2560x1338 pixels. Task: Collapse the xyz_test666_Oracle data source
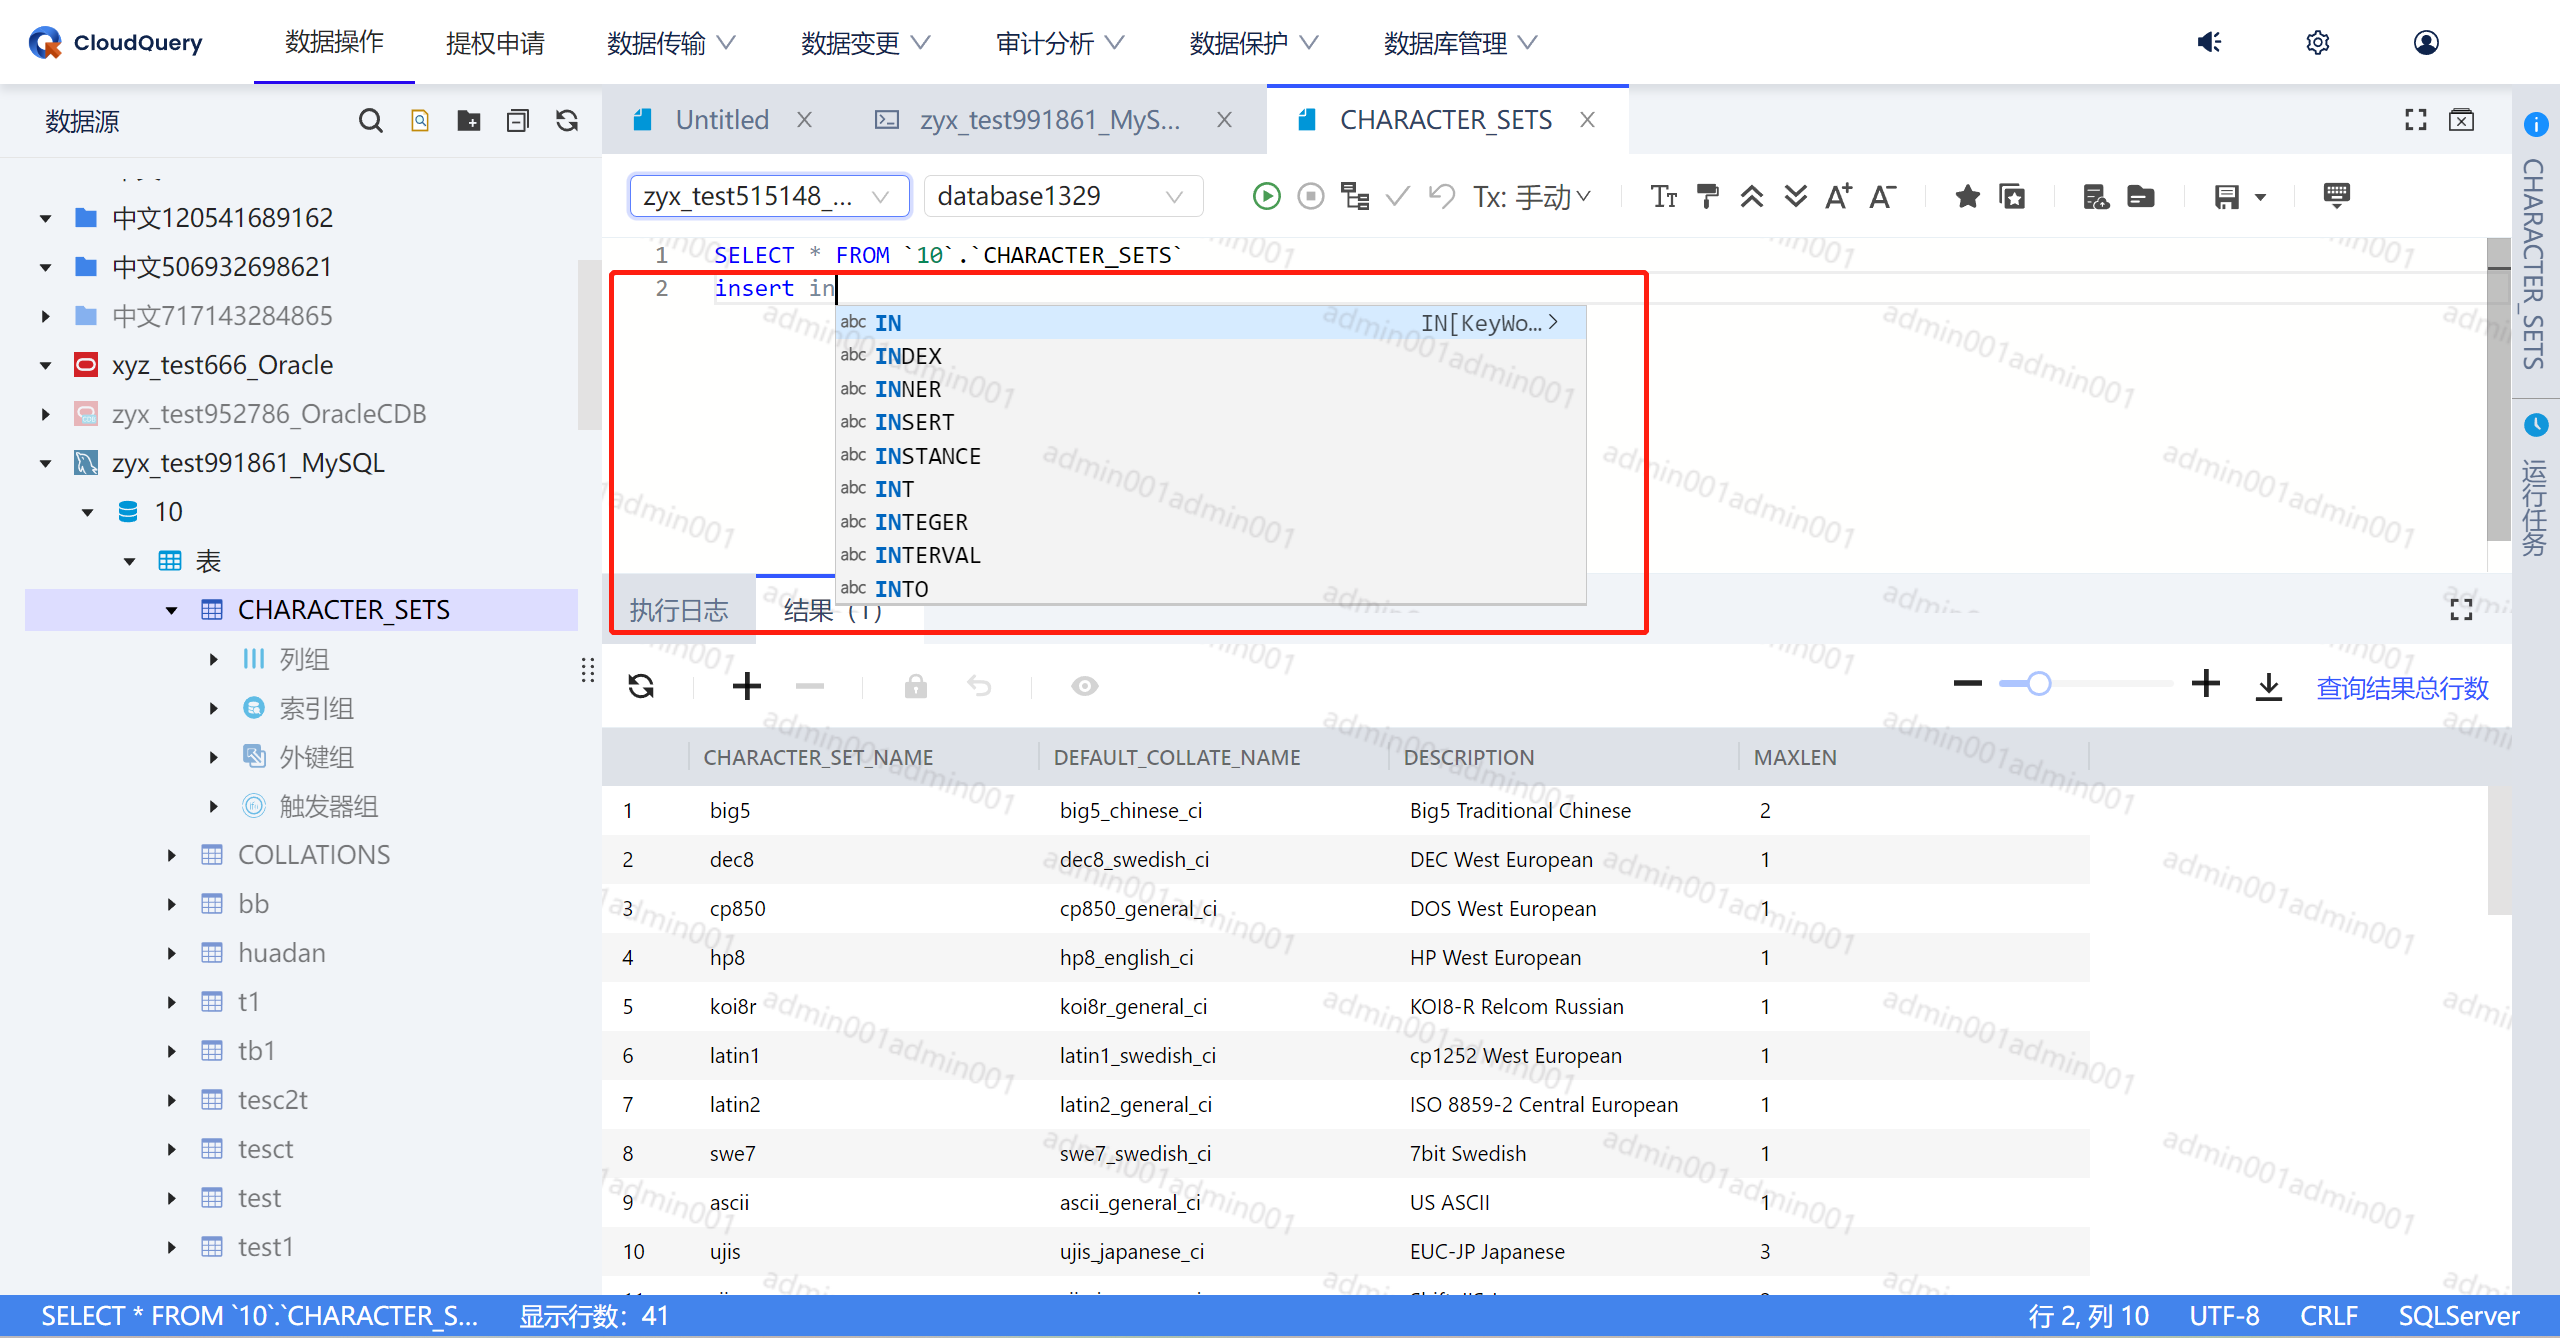click(45, 365)
